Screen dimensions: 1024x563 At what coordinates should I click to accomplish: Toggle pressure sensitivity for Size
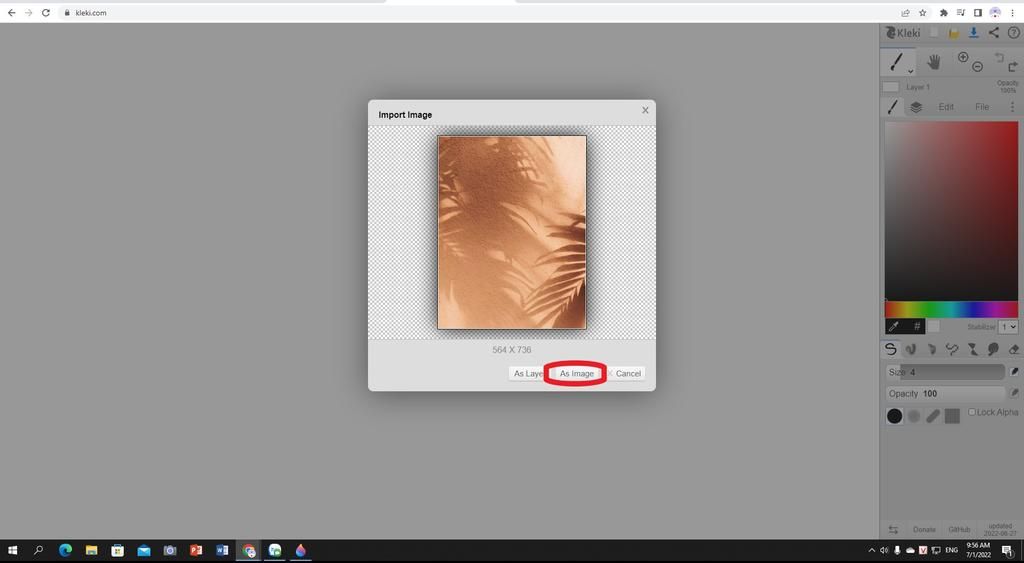point(1014,372)
